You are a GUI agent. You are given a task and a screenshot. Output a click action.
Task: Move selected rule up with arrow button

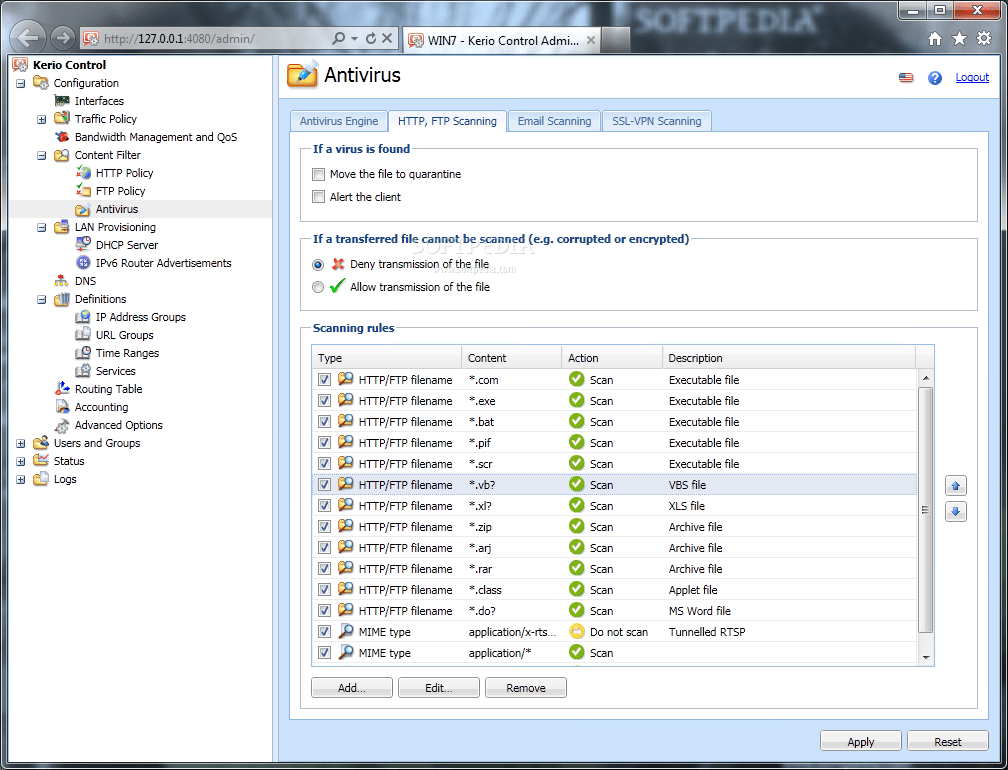pyautogui.click(x=955, y=486)
